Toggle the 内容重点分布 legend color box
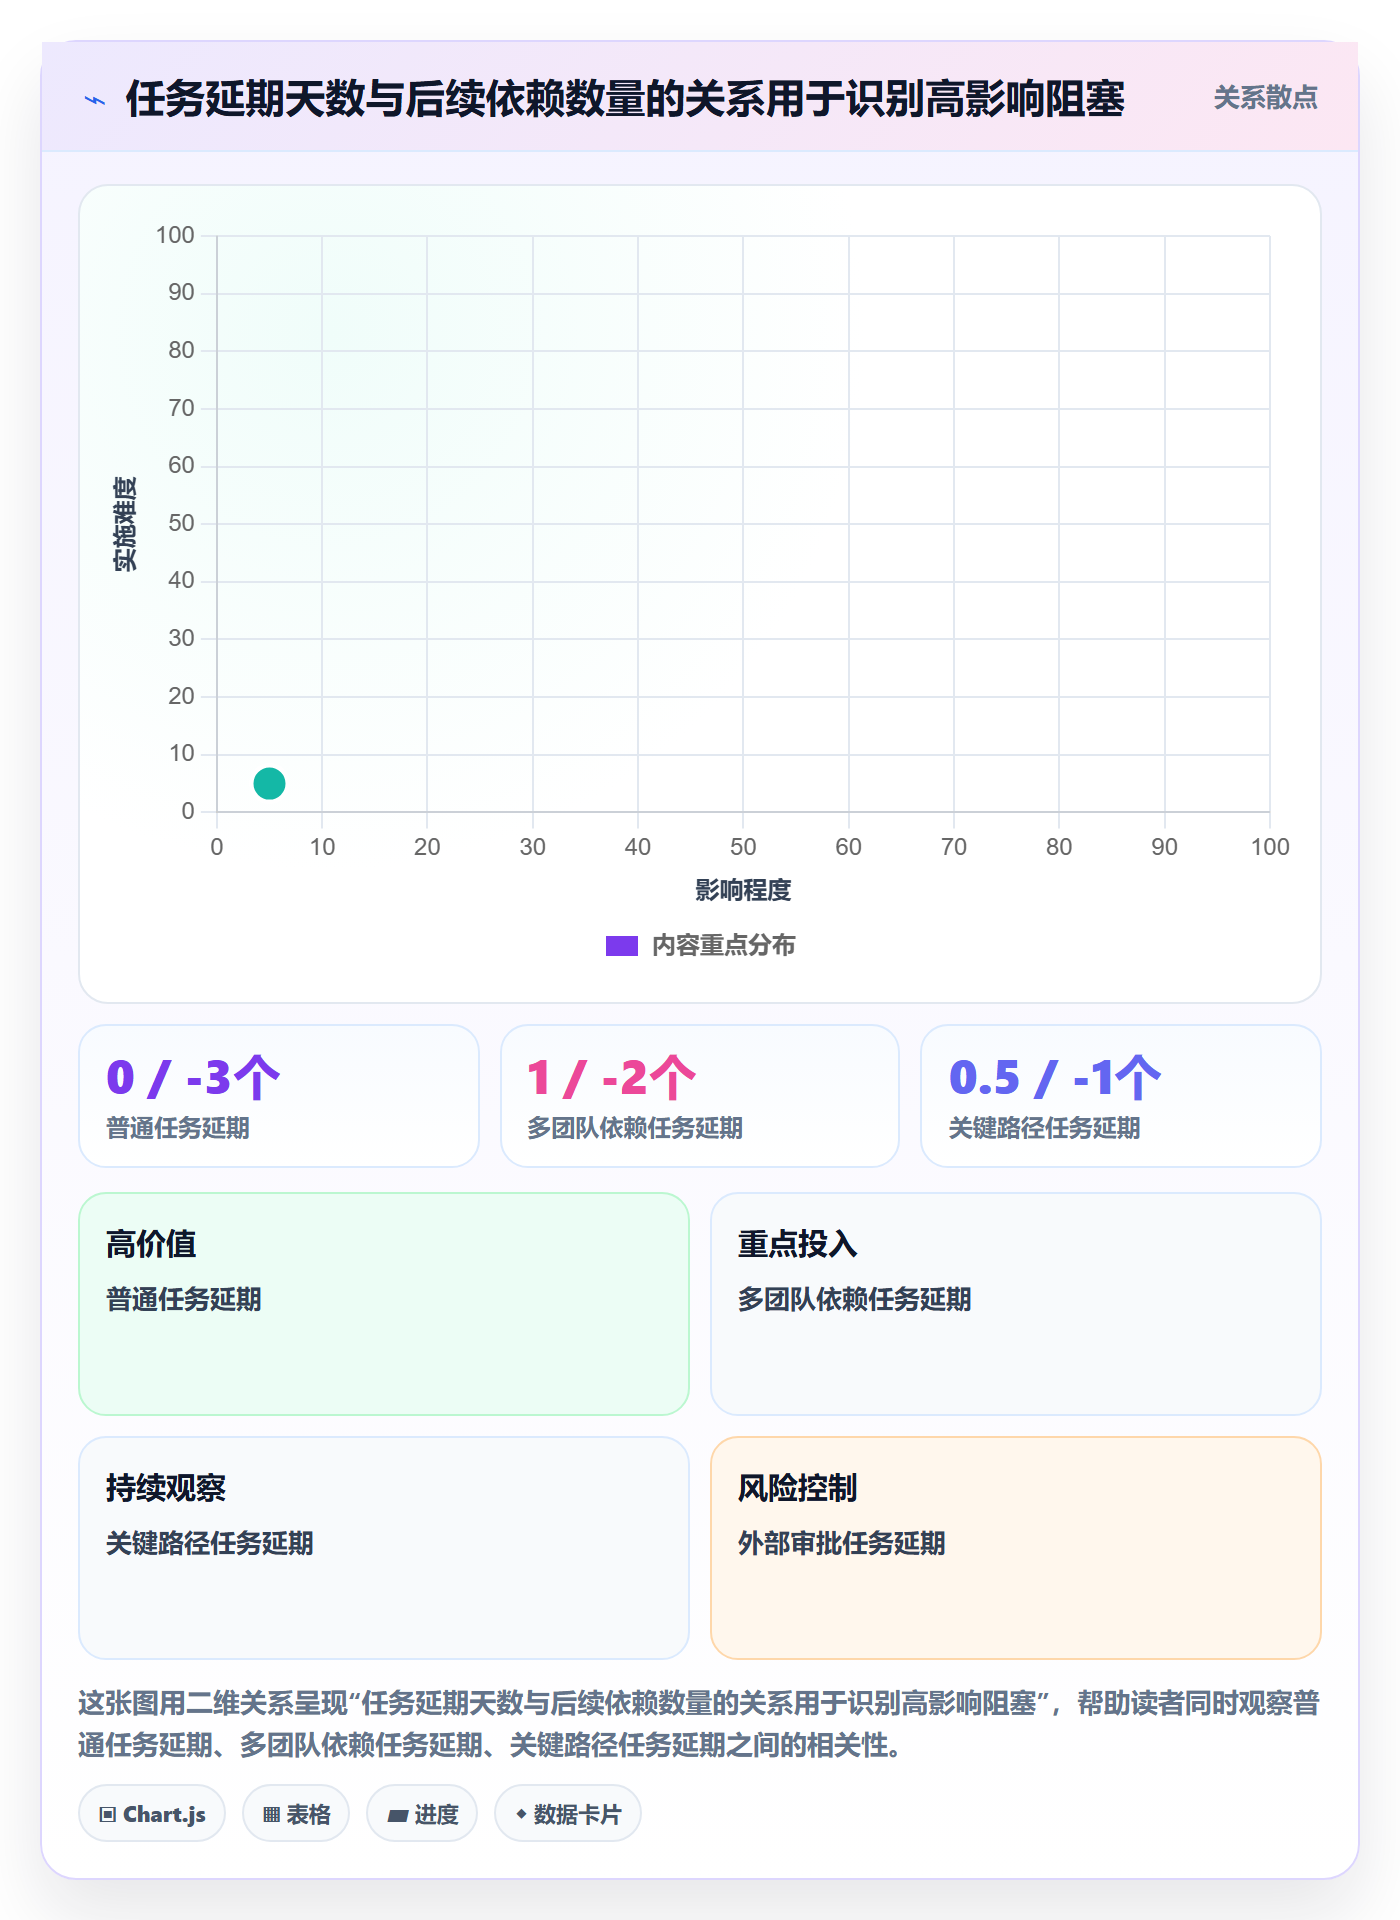 [621, 946]
